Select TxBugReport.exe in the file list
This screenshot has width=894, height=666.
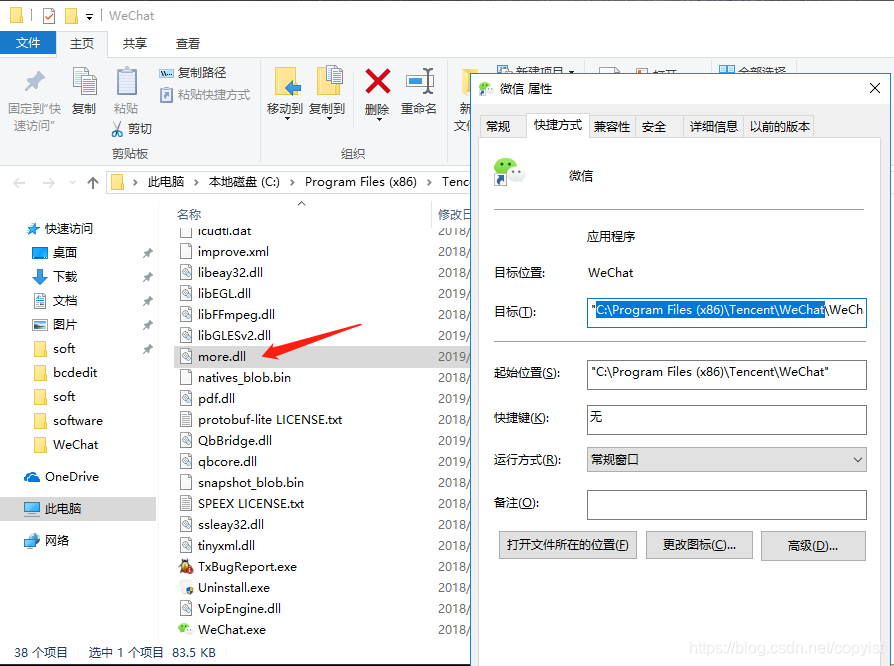coord(247,567)
